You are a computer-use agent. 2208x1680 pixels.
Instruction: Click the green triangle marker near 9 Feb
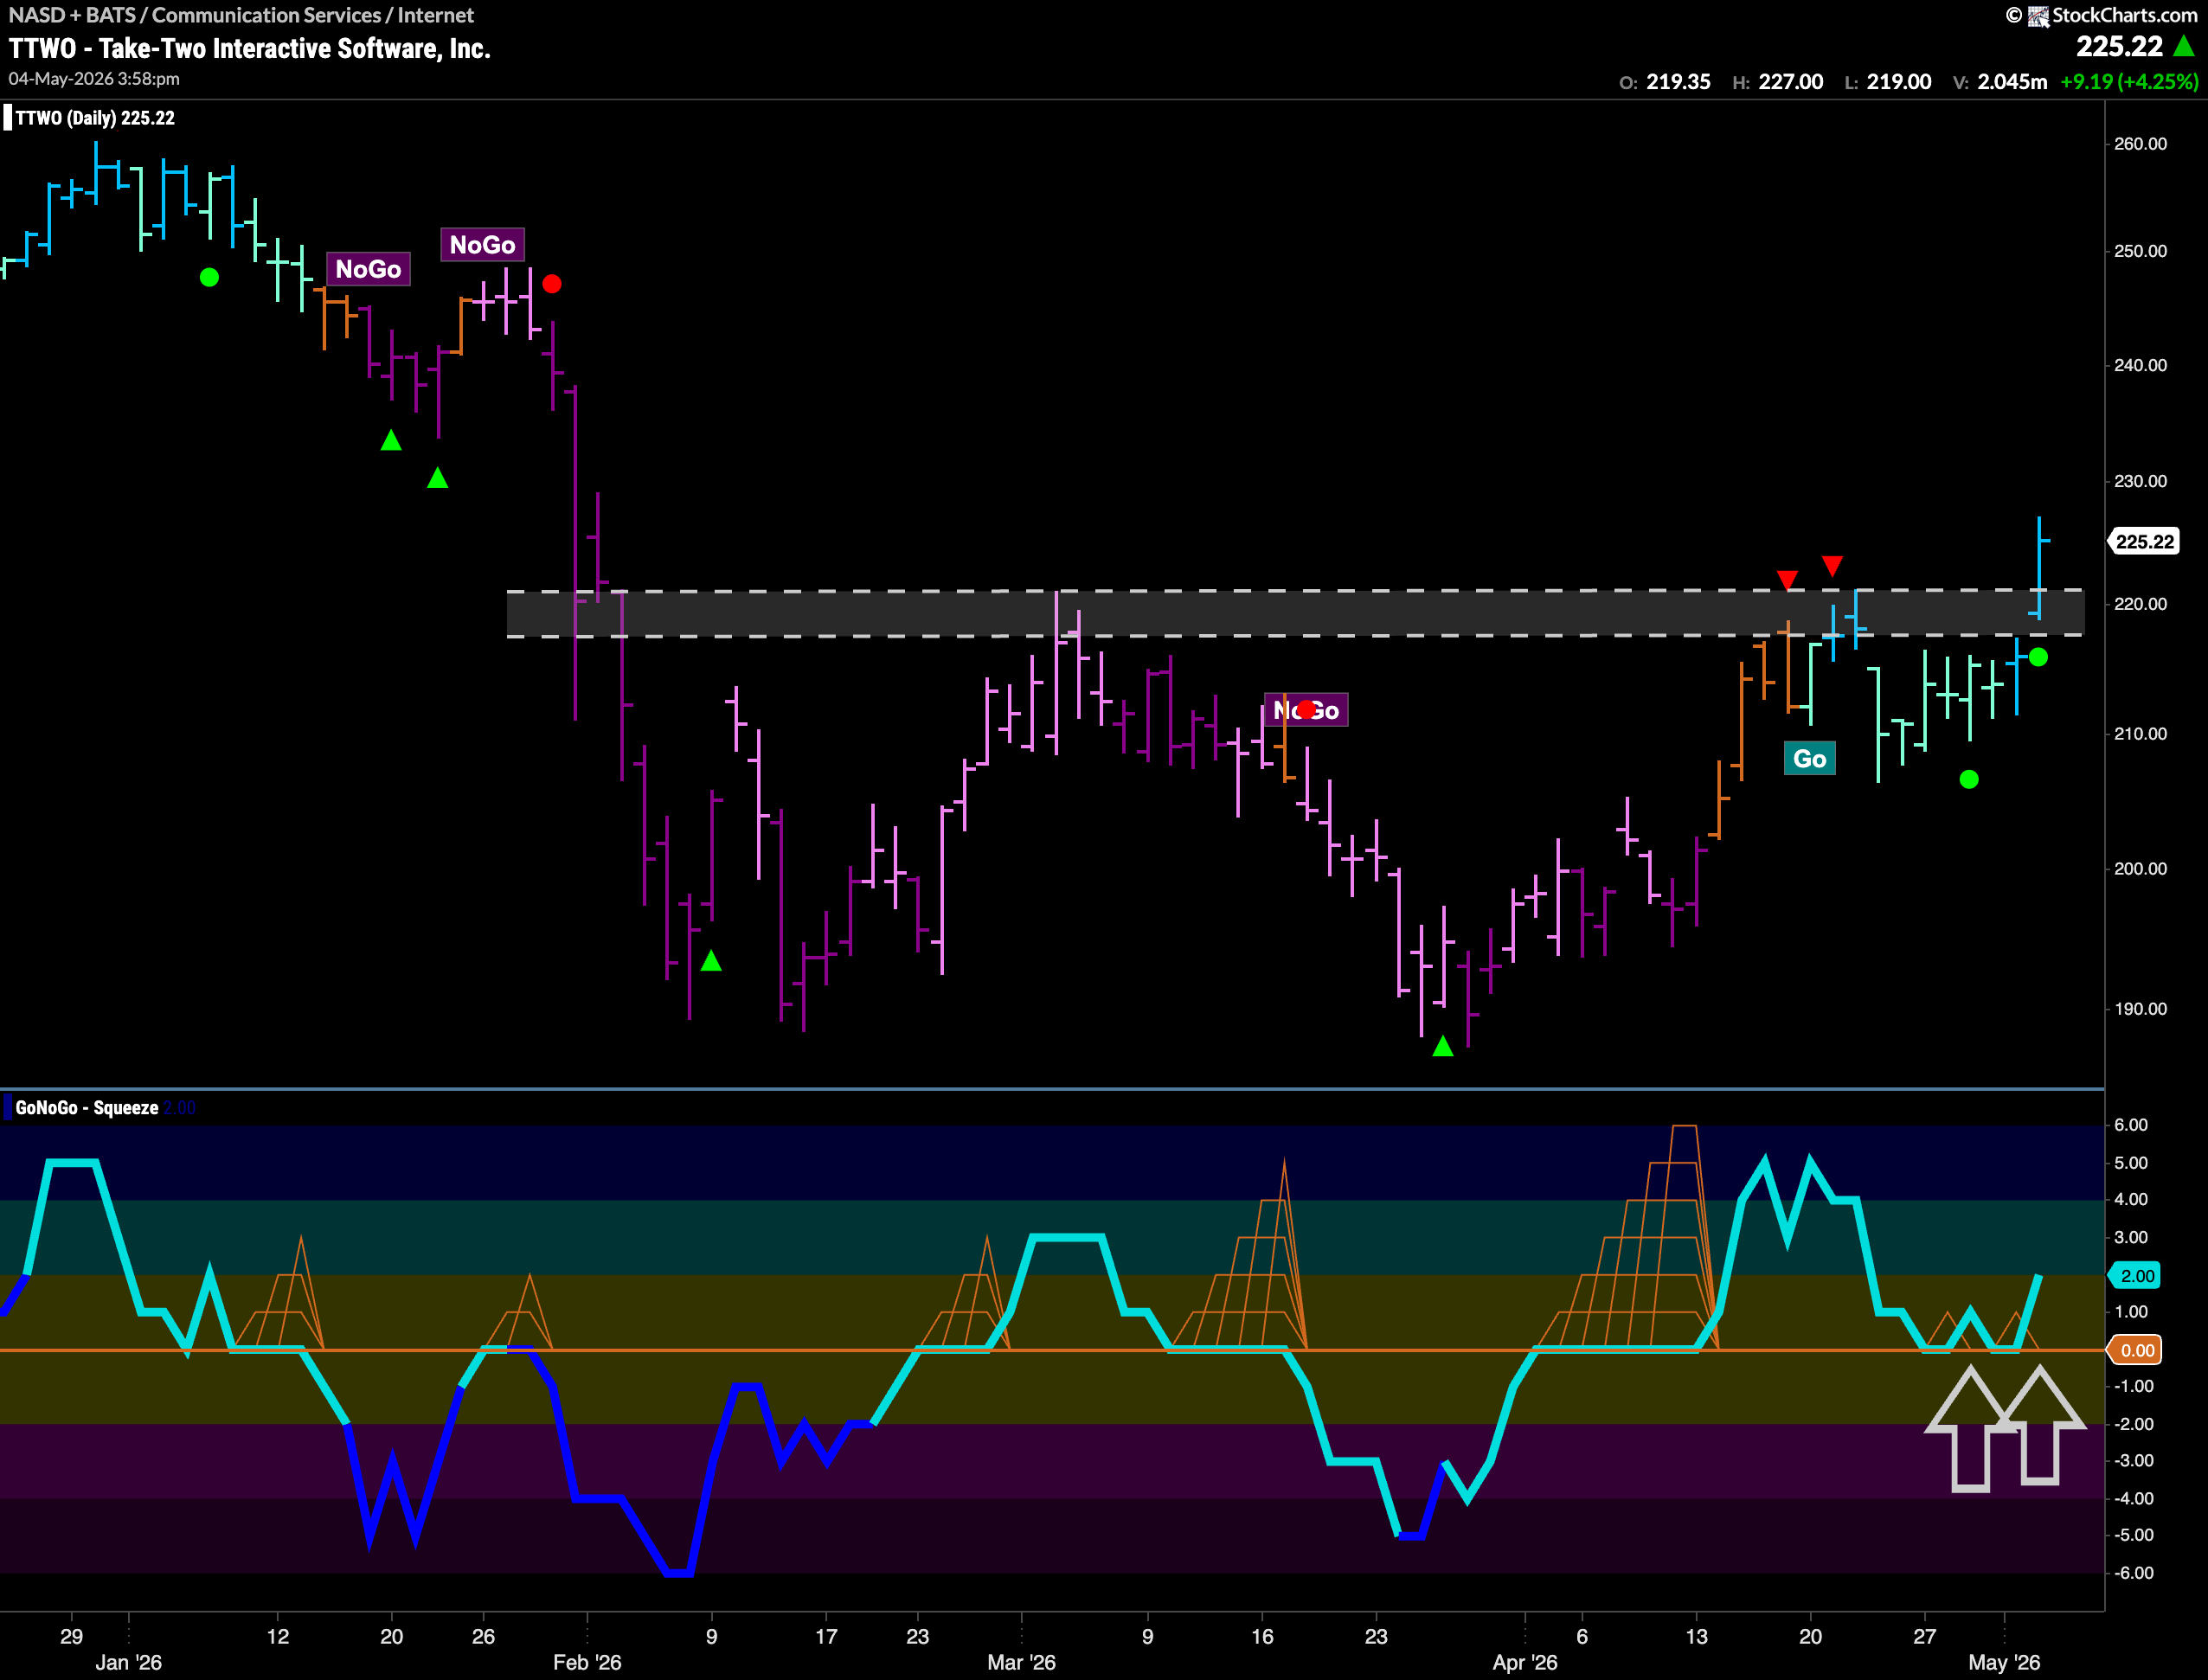tap(711, 961)
